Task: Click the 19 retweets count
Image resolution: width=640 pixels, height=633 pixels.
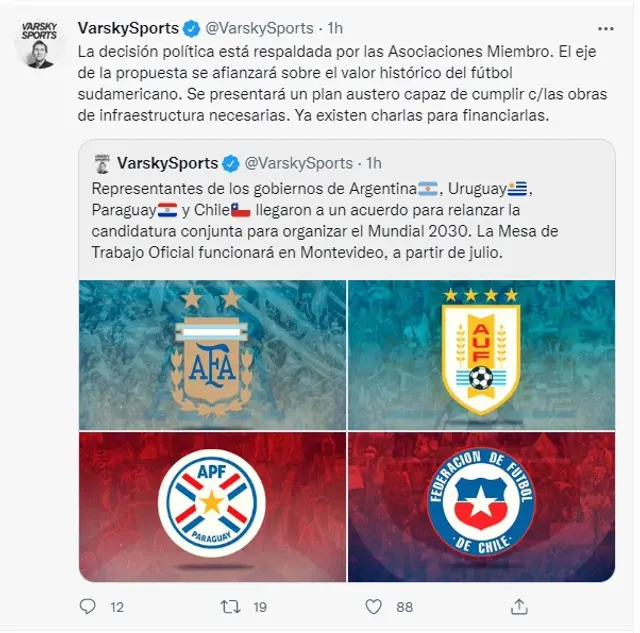Action: 260,607
